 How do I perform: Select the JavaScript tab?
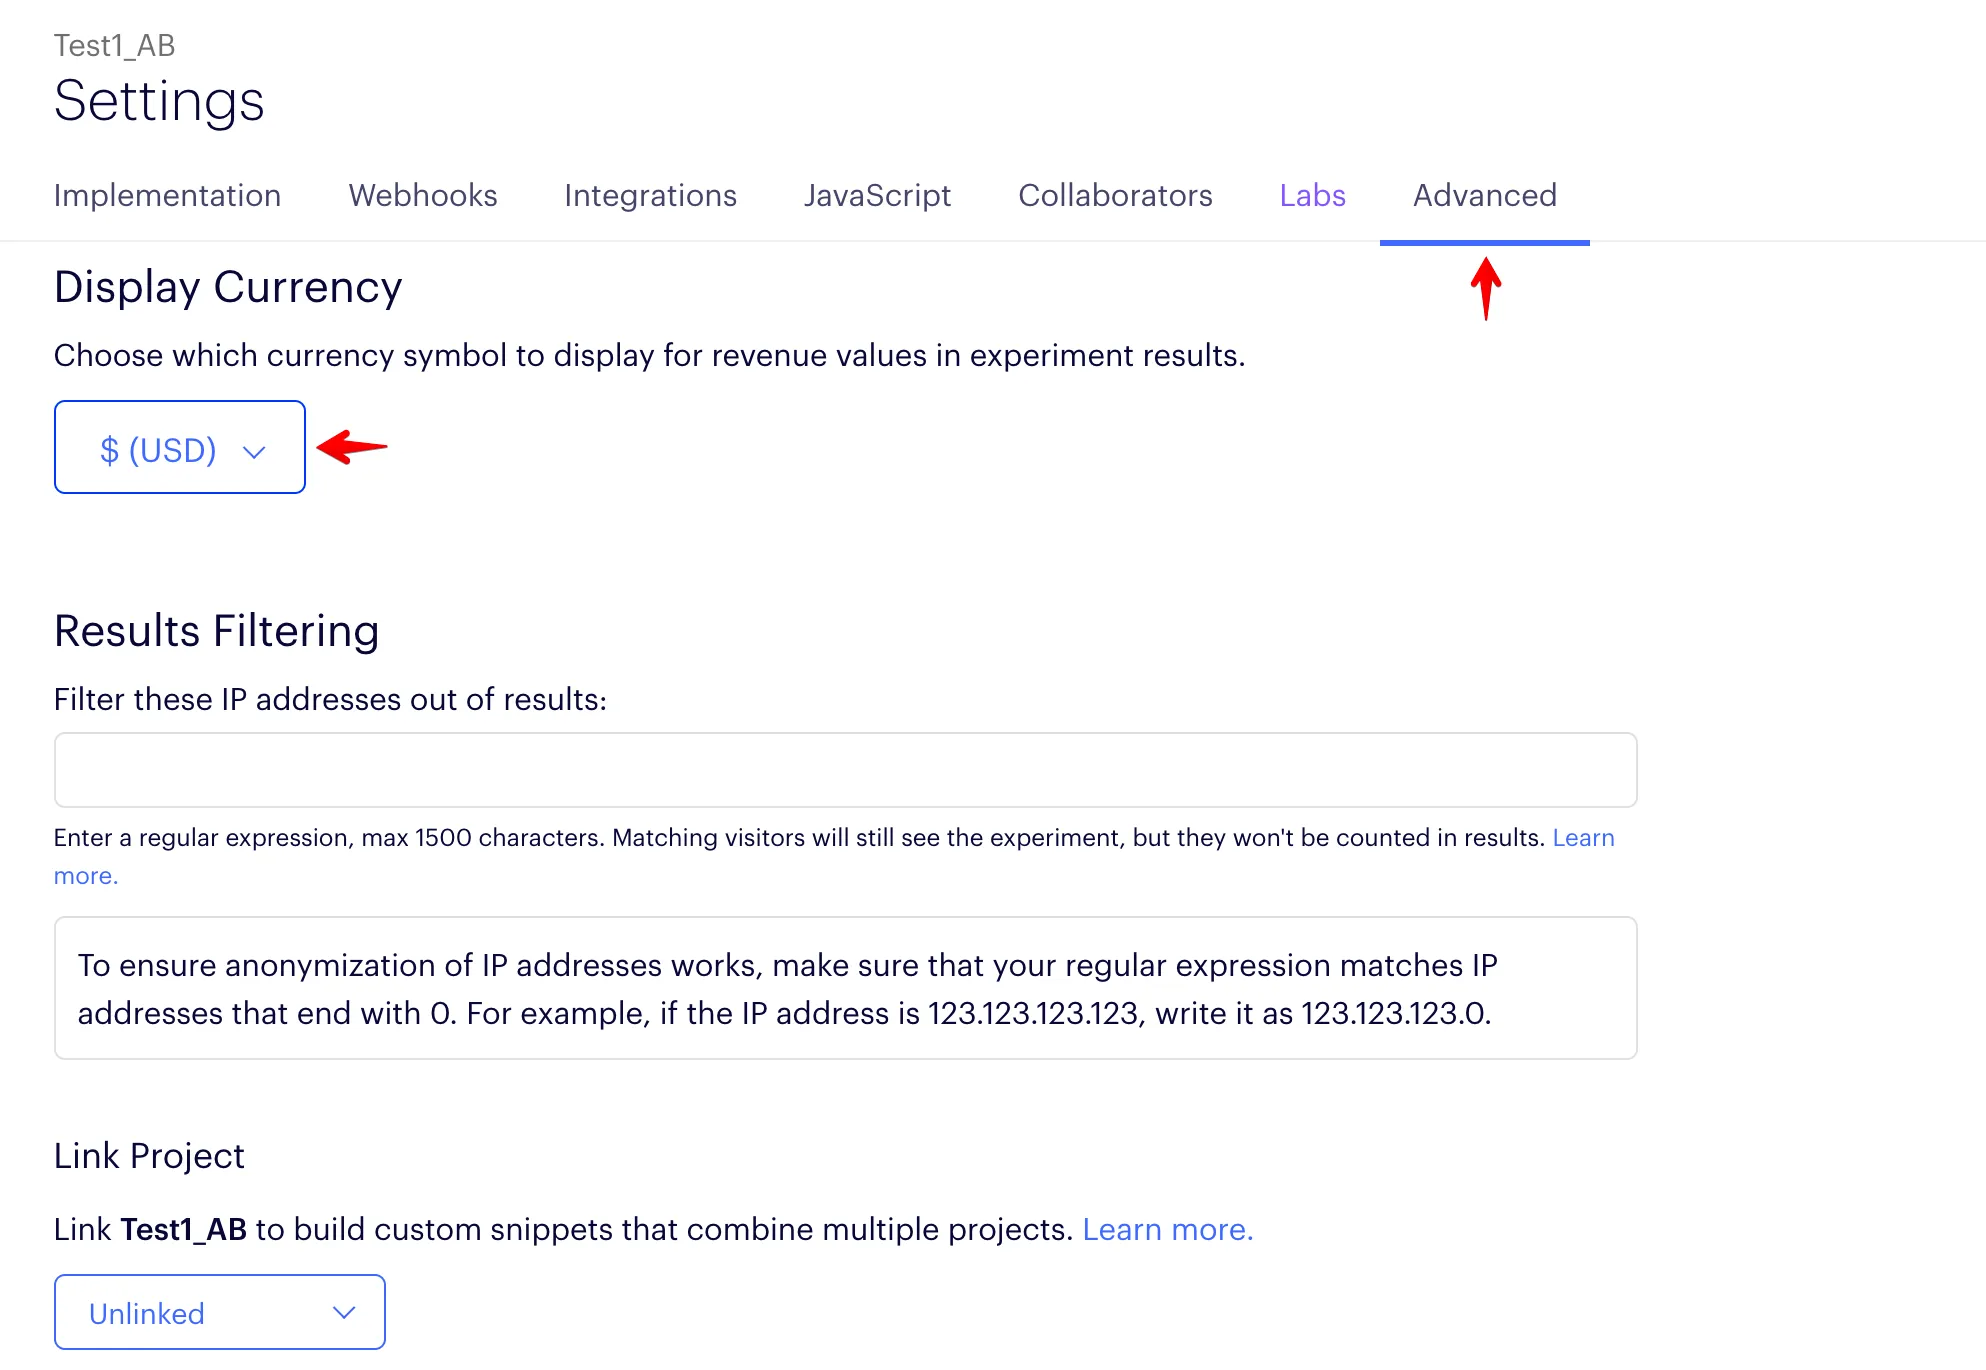(x=877, y=195)
